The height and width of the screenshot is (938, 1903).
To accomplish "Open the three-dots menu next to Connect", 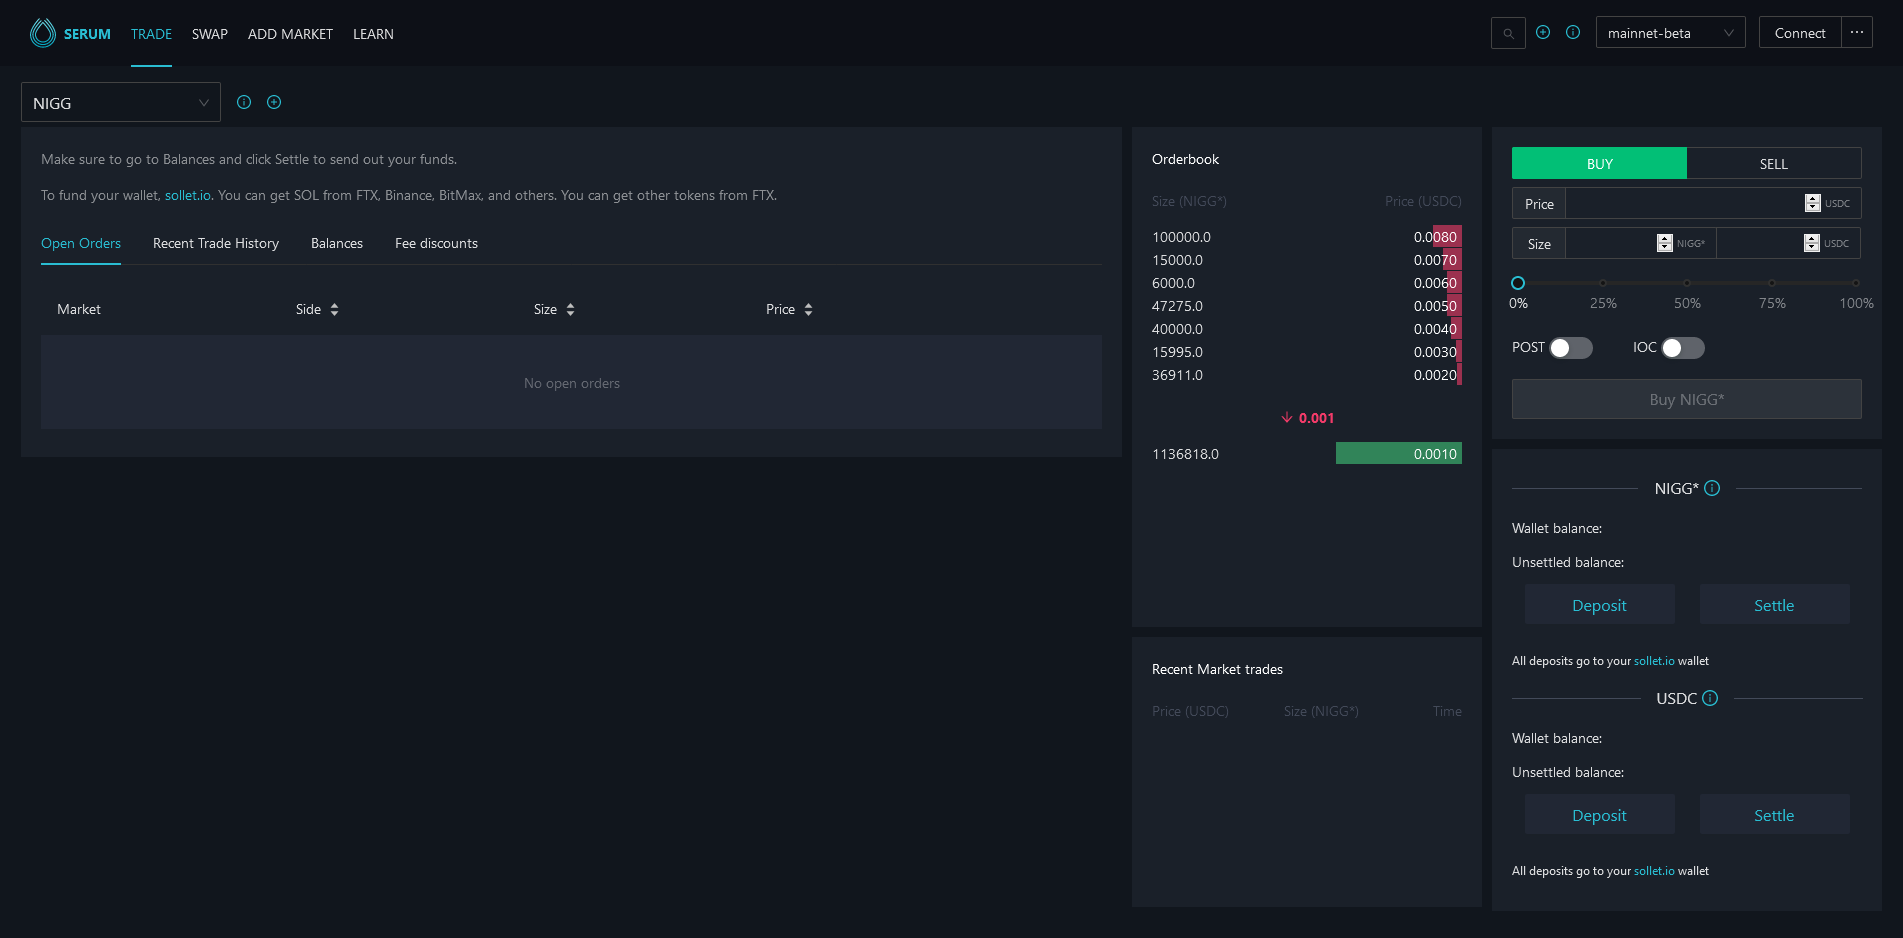I will pyautogui.click(x=1857, y=32).
